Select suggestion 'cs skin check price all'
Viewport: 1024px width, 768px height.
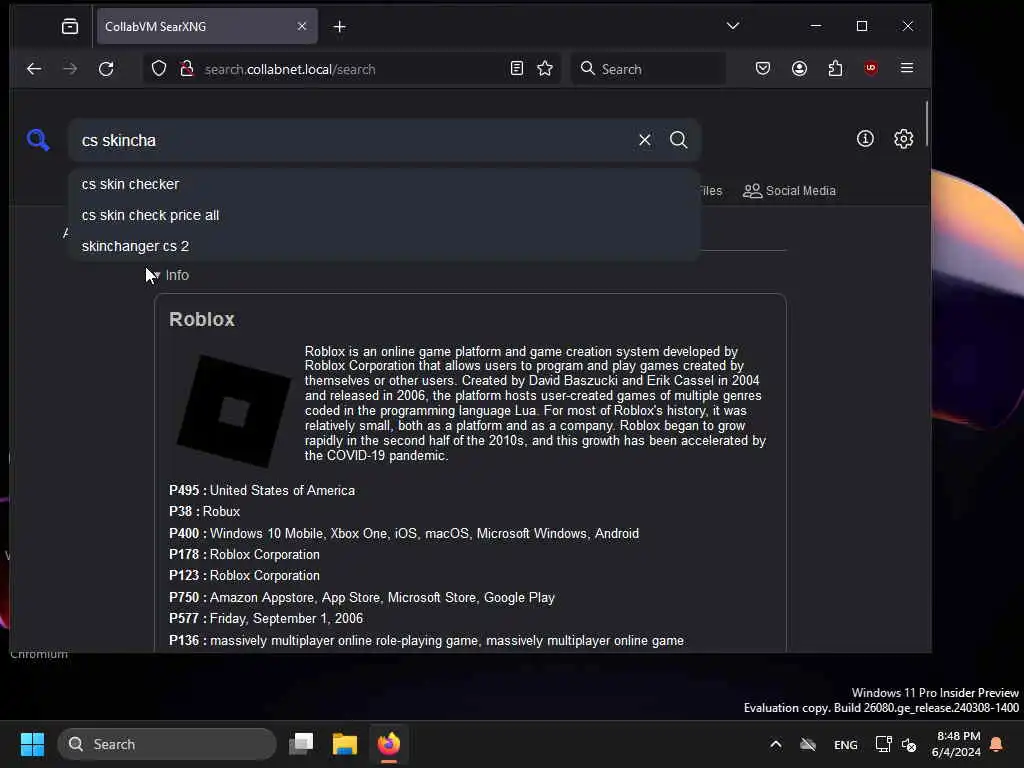point(384,215)
